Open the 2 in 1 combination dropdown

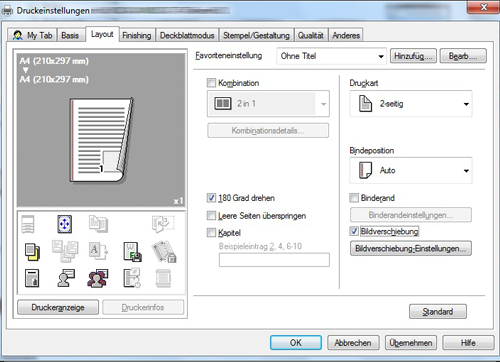click(x=268, y=104)
